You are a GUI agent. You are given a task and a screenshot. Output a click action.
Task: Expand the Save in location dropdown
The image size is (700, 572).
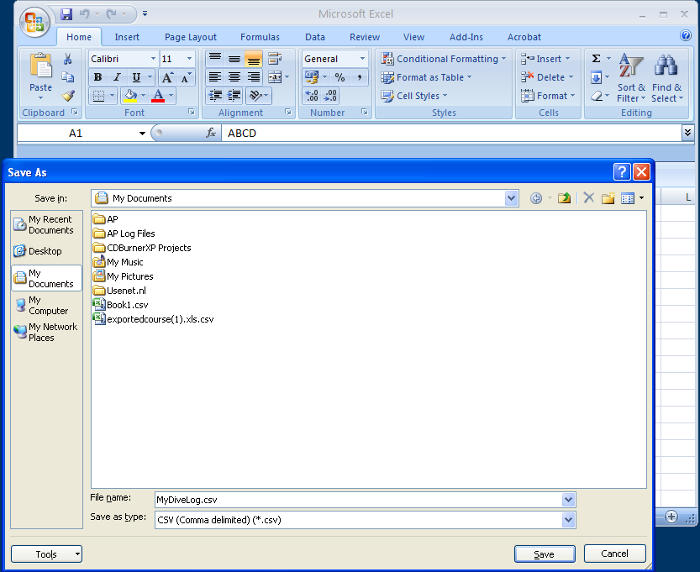(x=512, y=198)
